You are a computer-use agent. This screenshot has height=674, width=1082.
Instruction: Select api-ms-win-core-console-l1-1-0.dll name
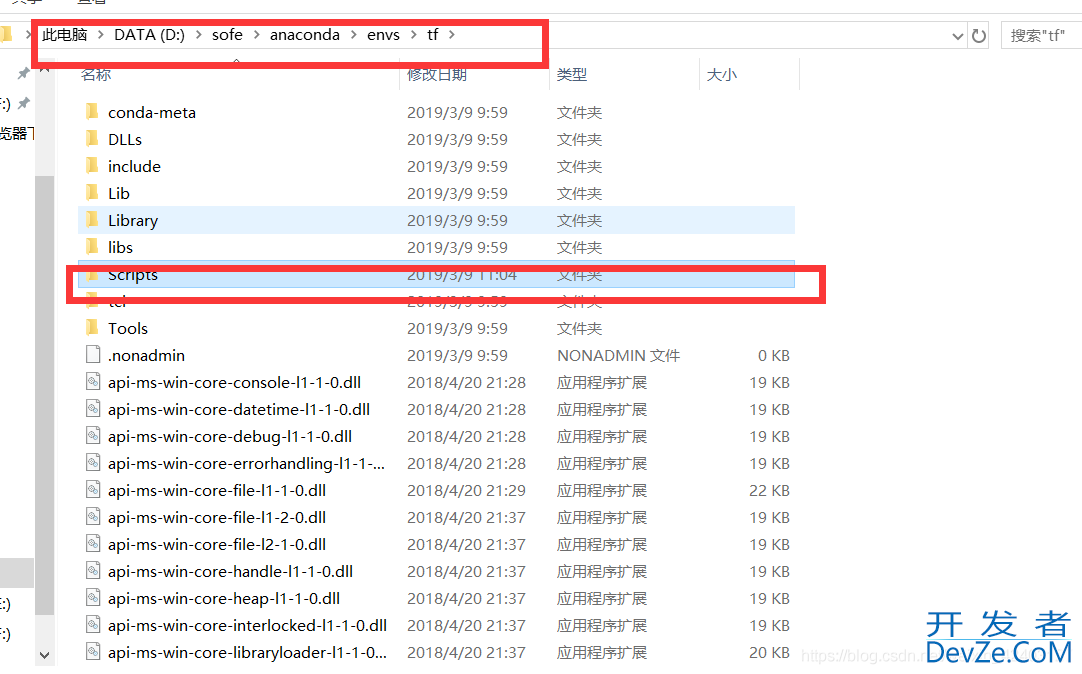(235, 382)
